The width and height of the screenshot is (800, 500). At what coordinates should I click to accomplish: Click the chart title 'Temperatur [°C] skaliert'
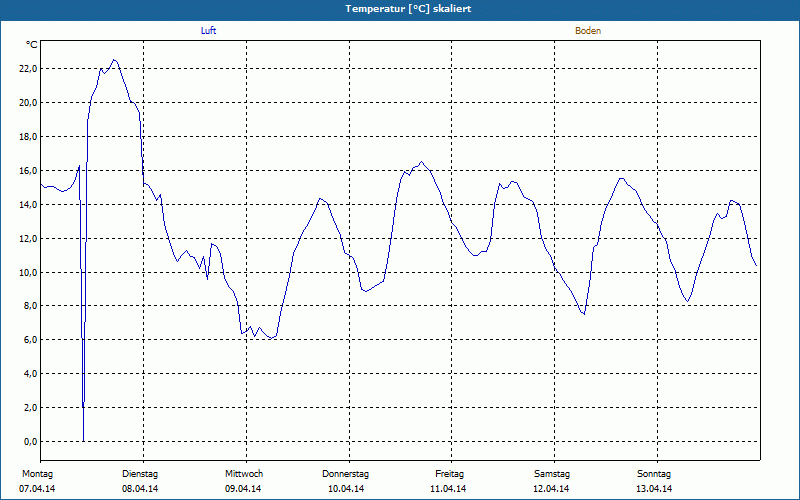point(408,9)
